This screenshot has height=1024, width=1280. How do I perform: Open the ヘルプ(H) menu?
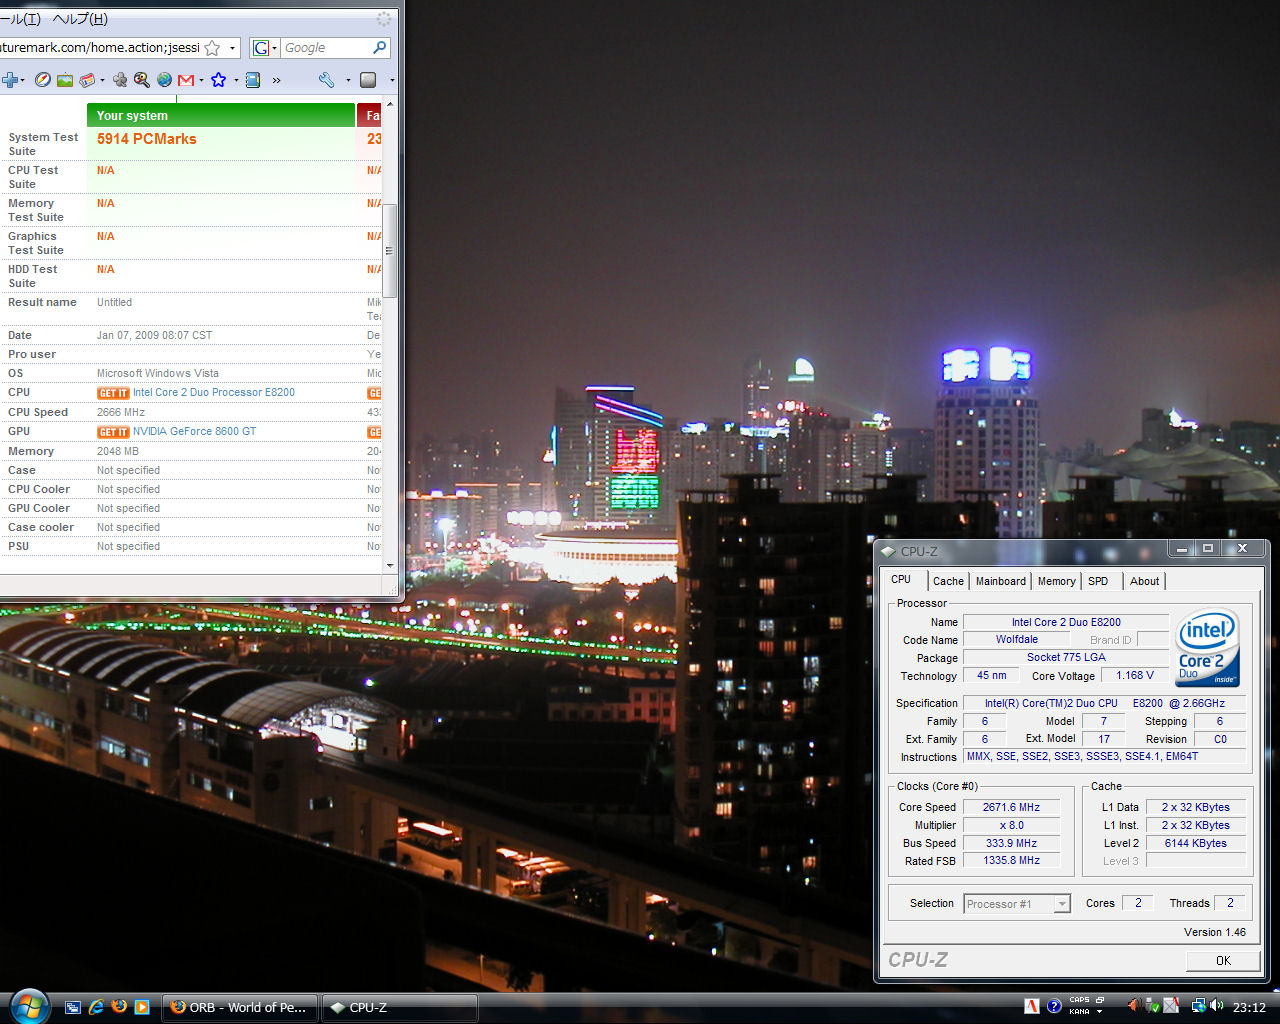pyautogui.click(x=79, y=19)
